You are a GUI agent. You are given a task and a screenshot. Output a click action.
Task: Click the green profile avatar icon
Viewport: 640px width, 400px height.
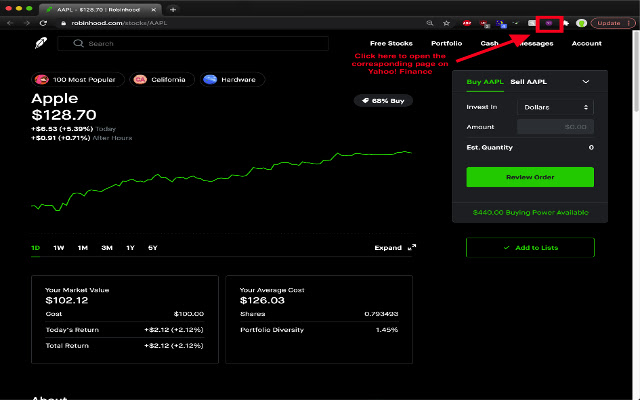581,23
